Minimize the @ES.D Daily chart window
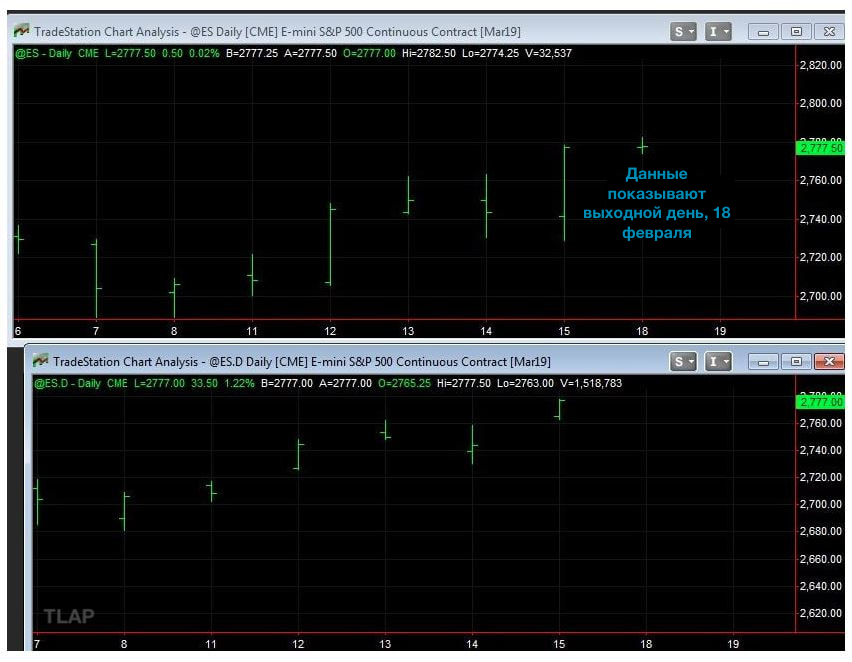 point(763,362)
